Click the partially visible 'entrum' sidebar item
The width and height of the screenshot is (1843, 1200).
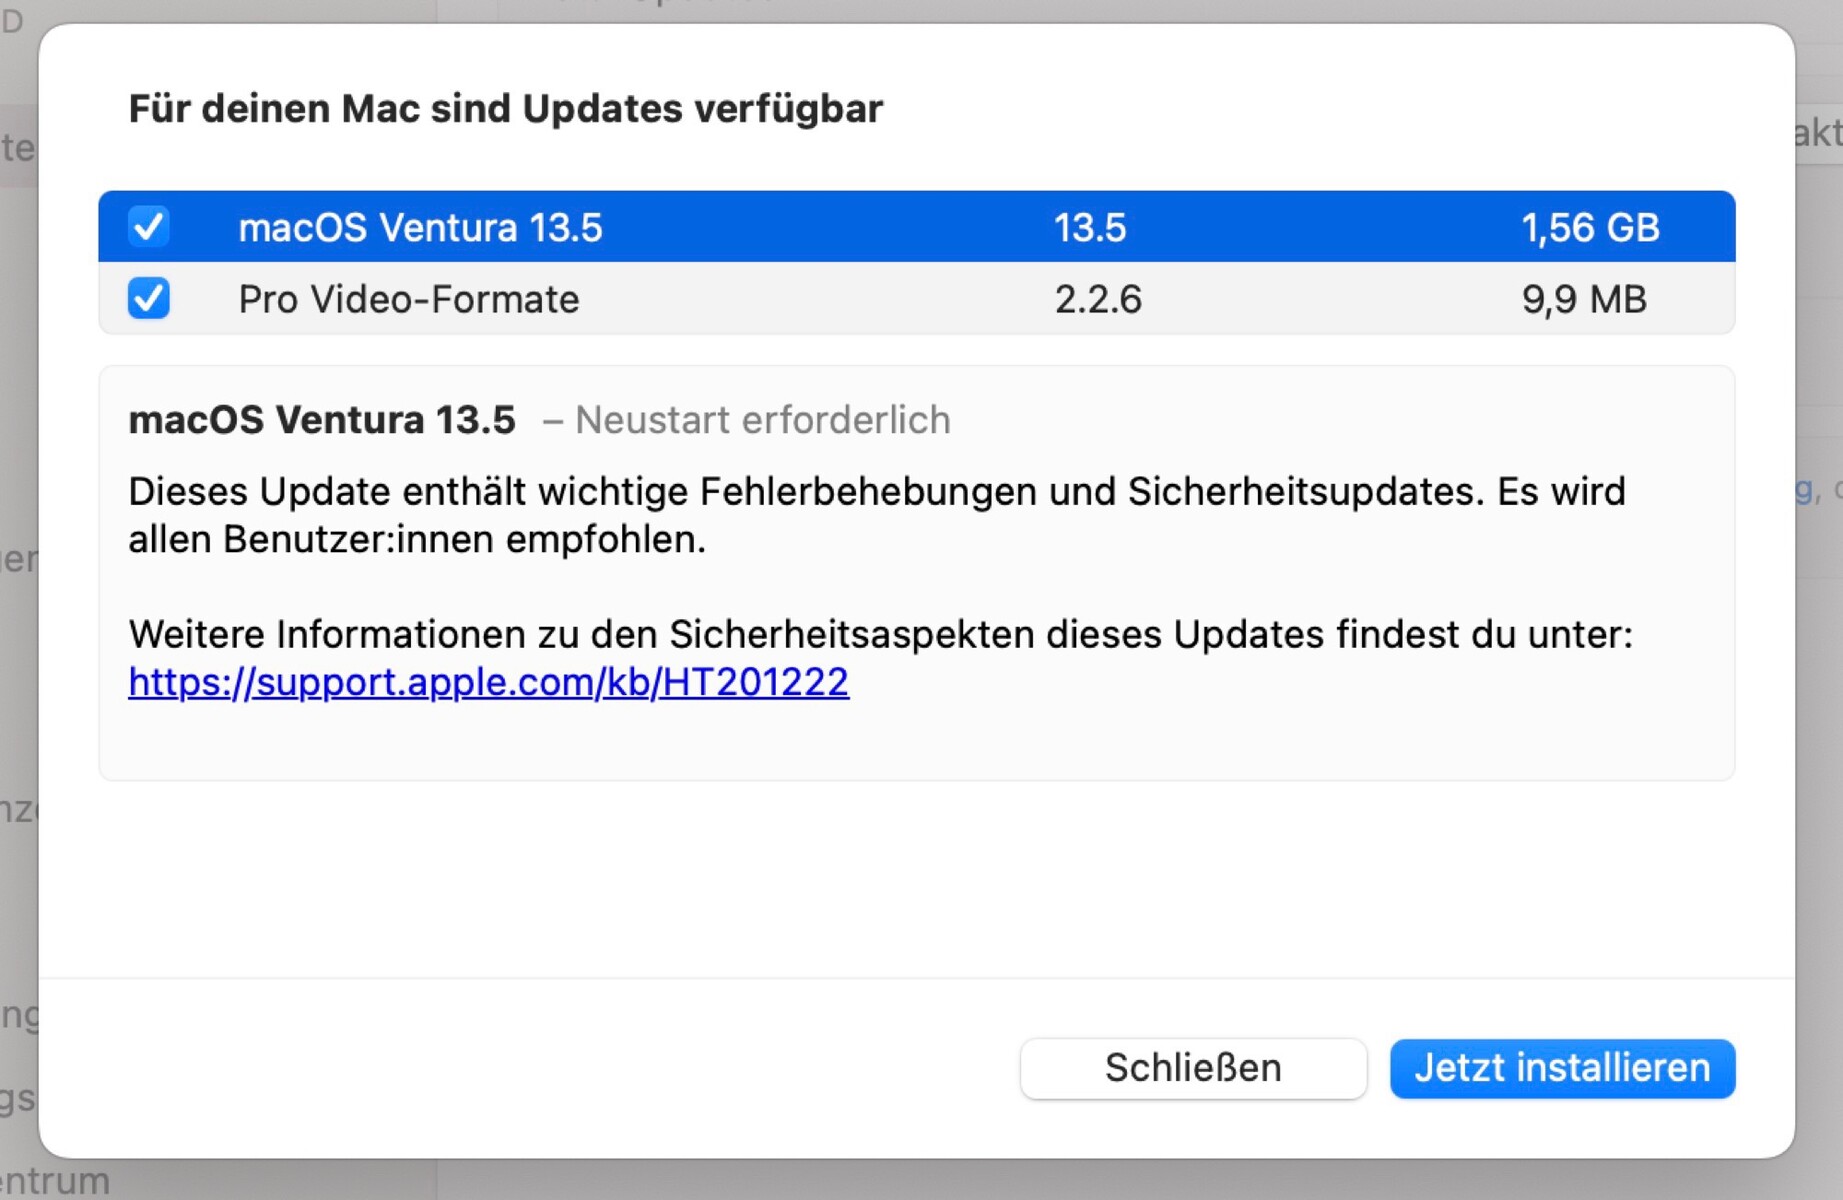click(55, 1181)
